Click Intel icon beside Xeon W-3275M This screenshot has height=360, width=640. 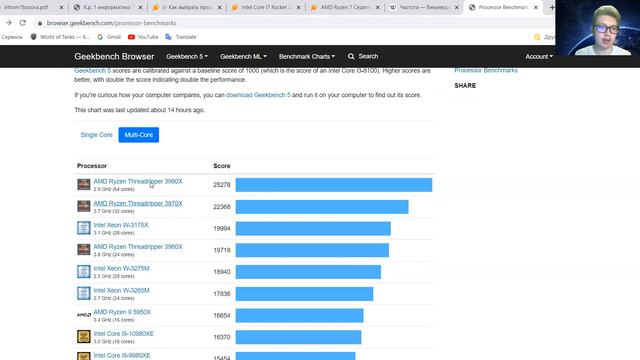click(84, 271)
